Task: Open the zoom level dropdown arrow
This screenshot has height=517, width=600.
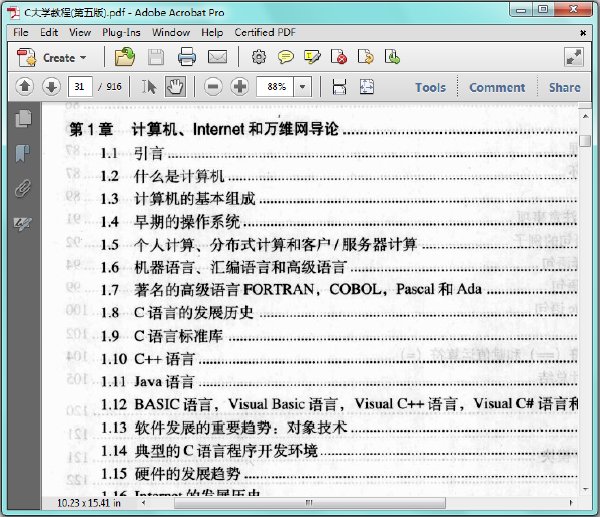Action: coord(303,87)
